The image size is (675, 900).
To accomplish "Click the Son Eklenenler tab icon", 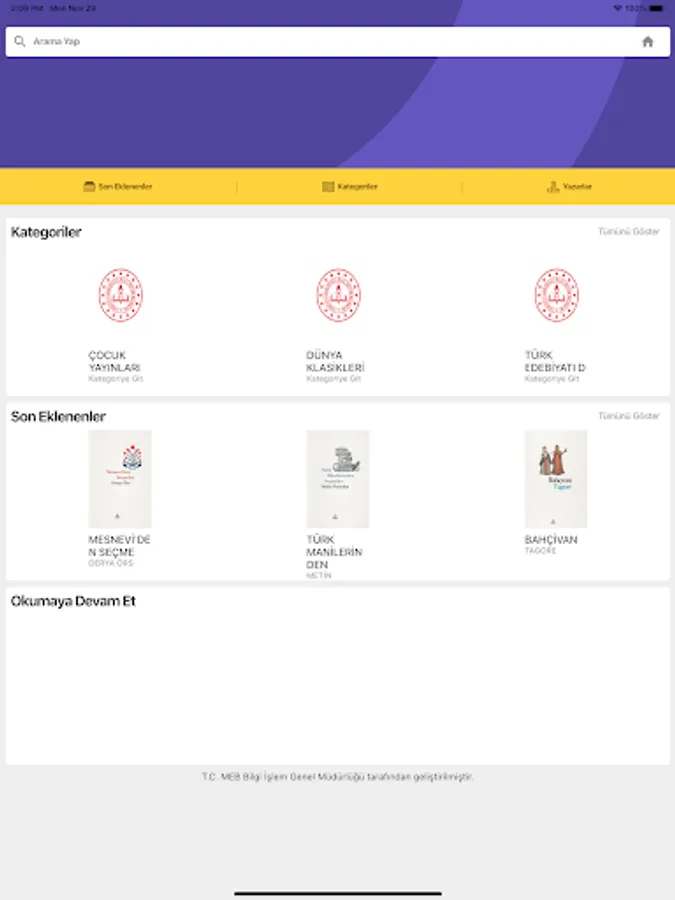I will tap(89, 186).
